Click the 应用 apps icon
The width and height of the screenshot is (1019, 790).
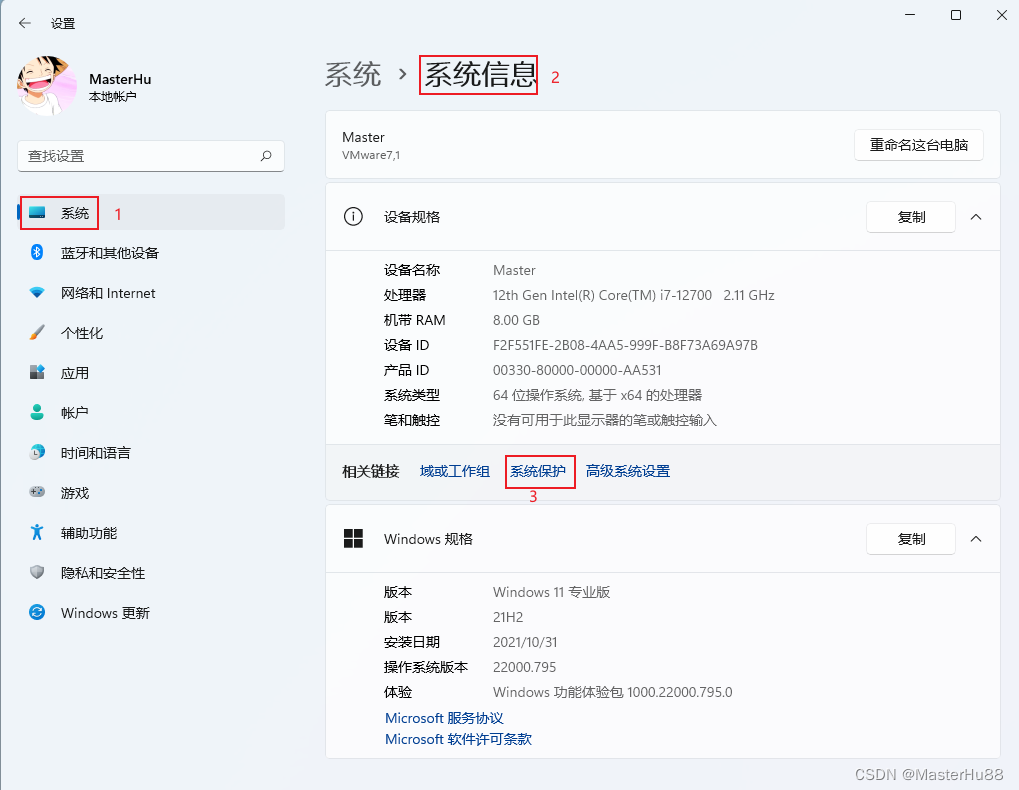pyautogui.click(x=37, y=372)
